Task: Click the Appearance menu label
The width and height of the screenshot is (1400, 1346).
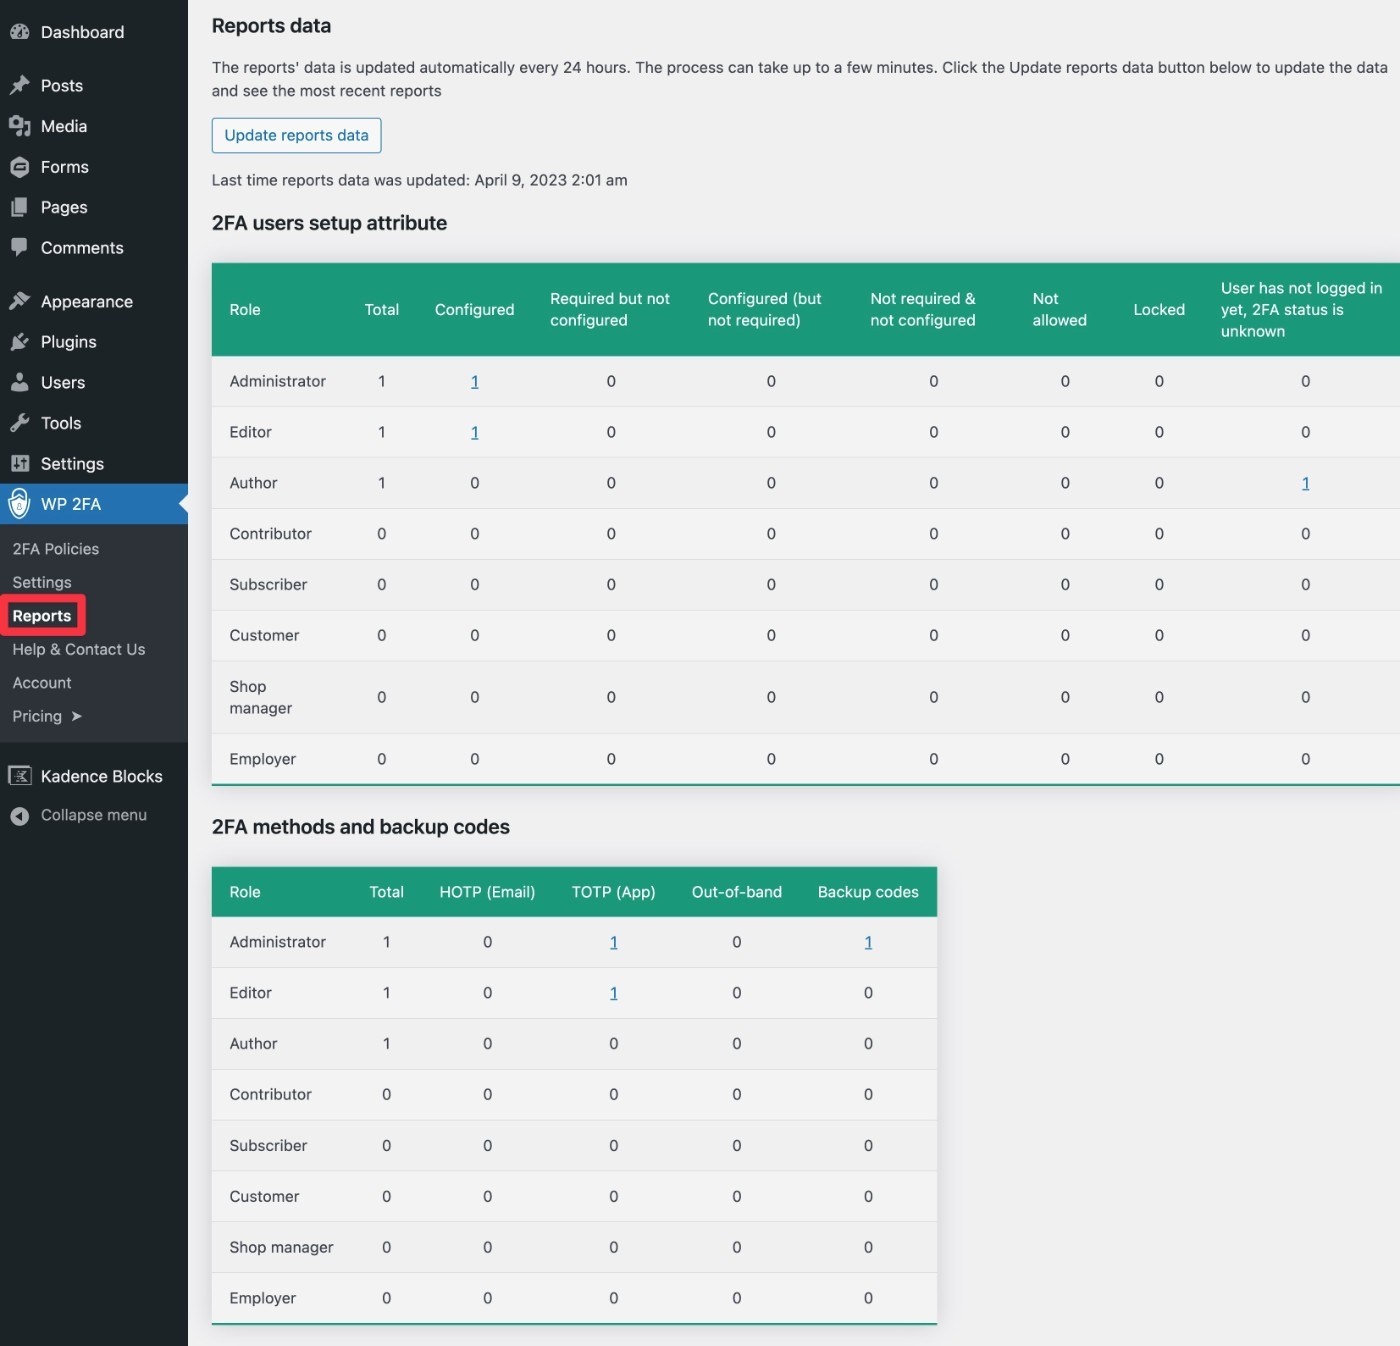Action: click(x=87, y=301)
